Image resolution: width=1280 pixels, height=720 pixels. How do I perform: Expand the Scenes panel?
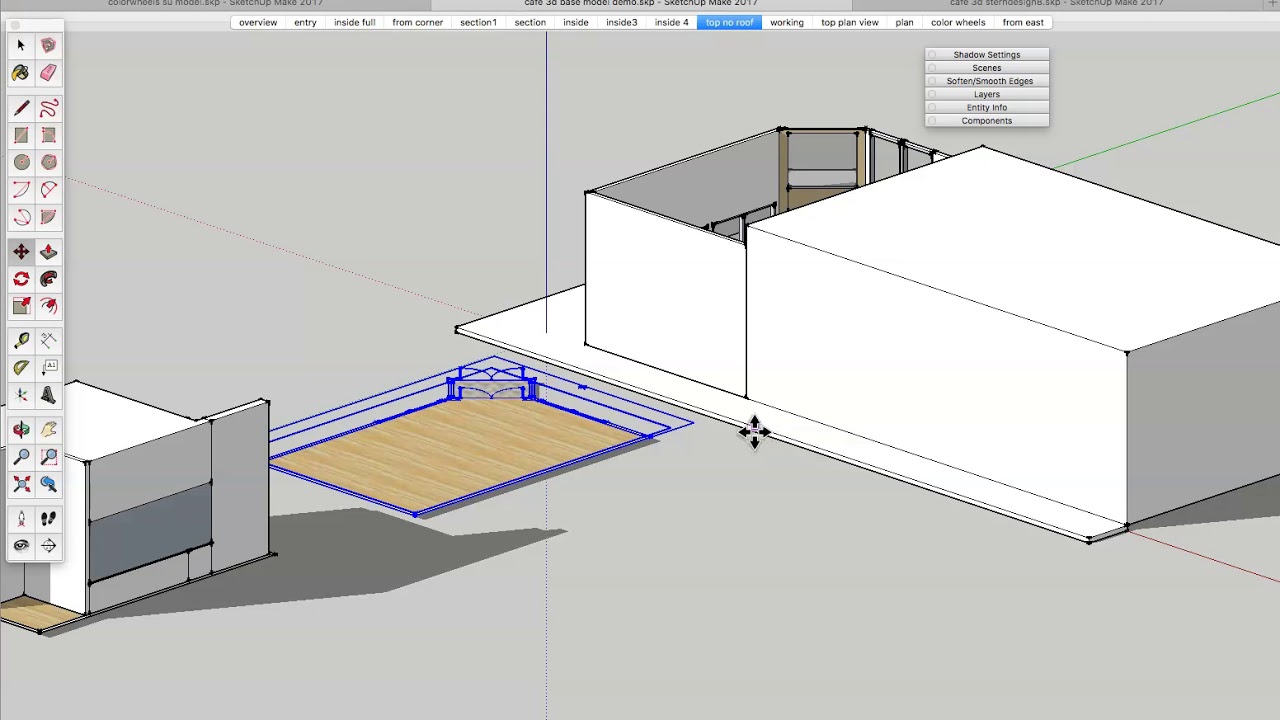987,68
